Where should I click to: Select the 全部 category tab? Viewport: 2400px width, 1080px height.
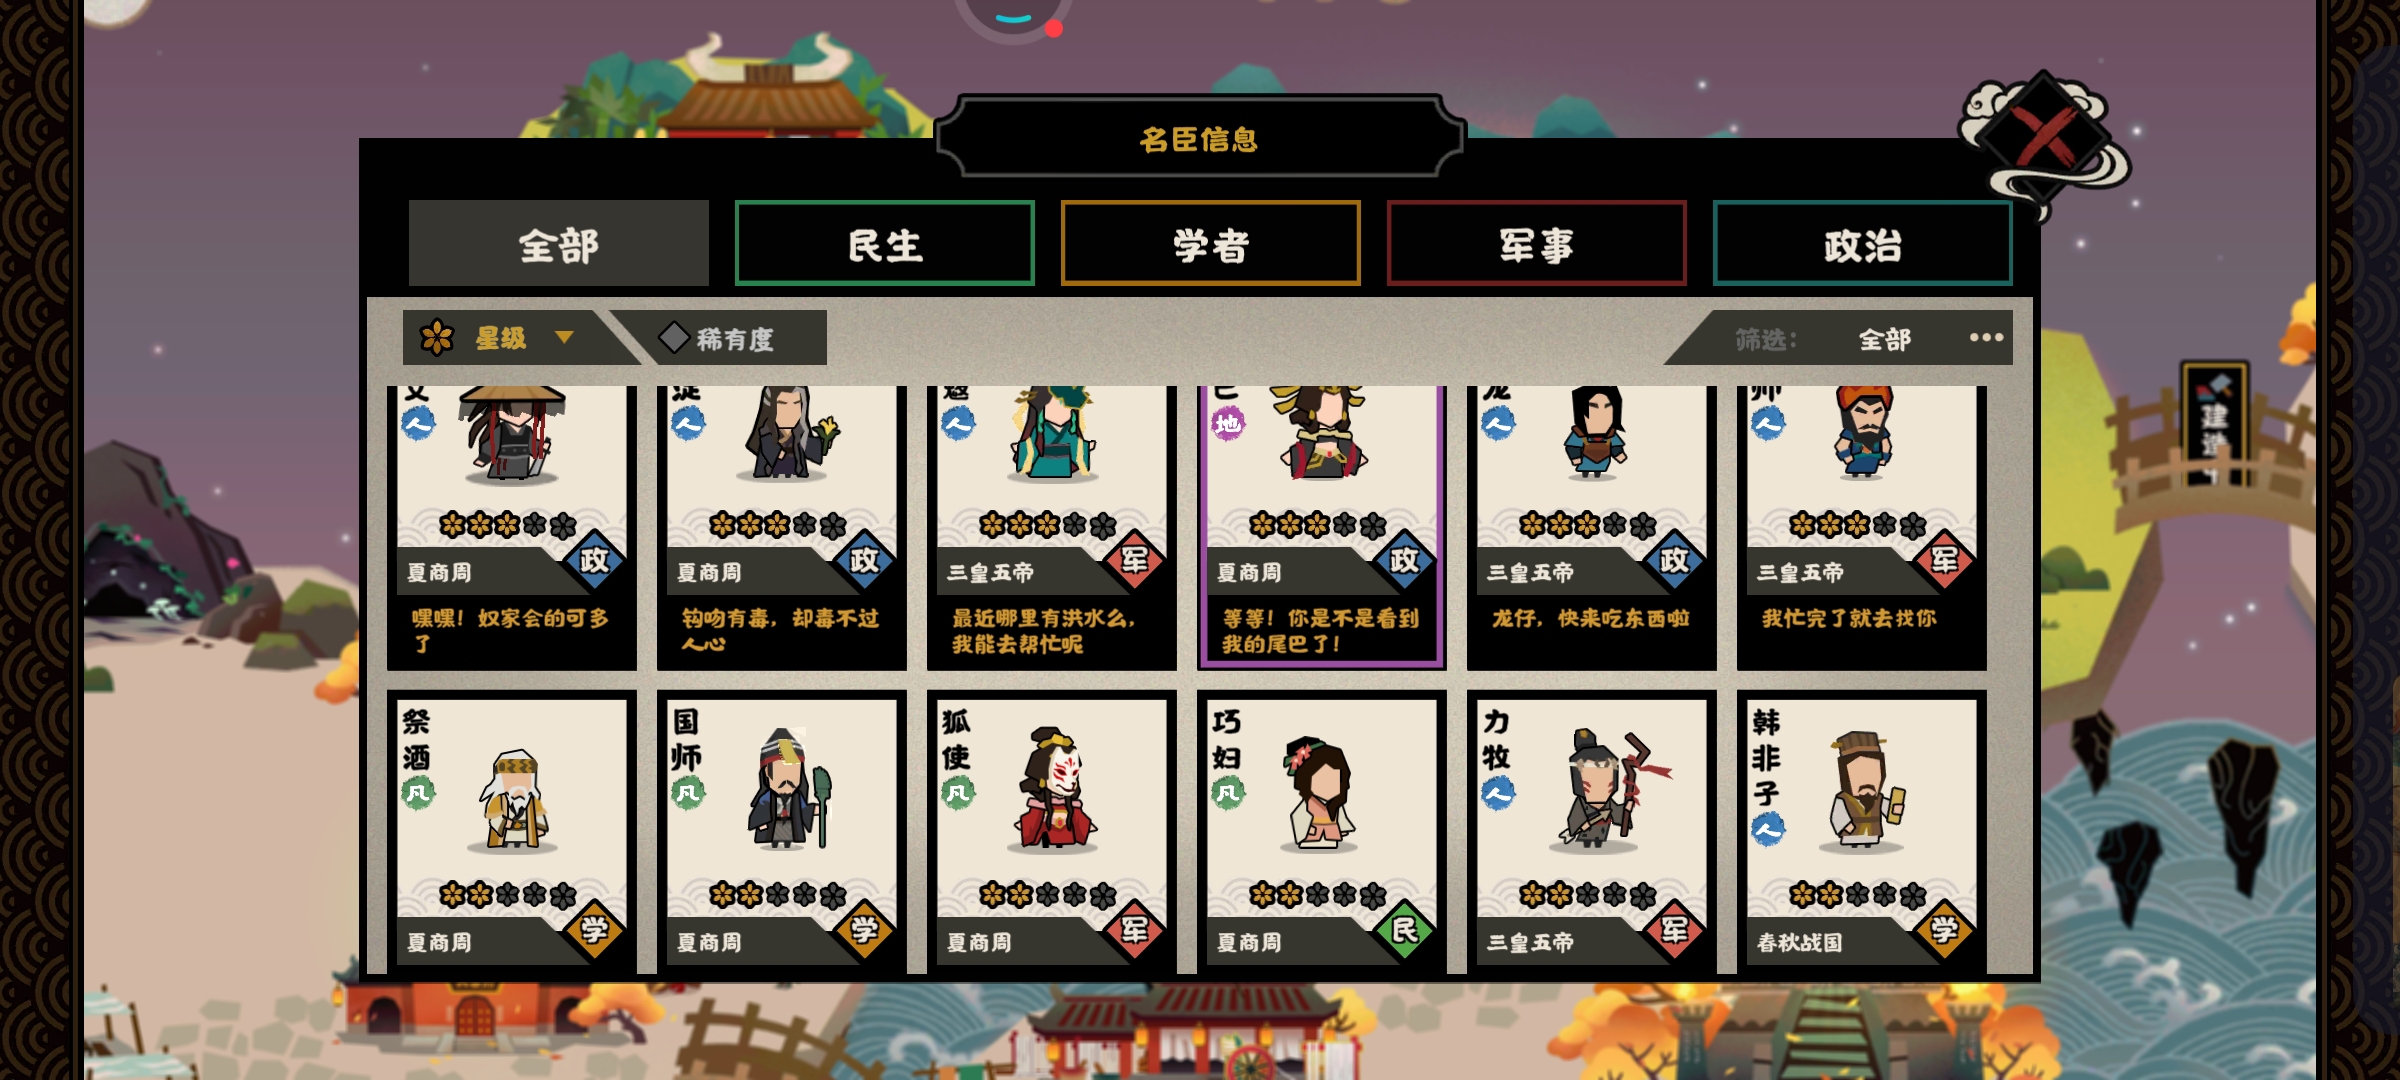point(559,244)
